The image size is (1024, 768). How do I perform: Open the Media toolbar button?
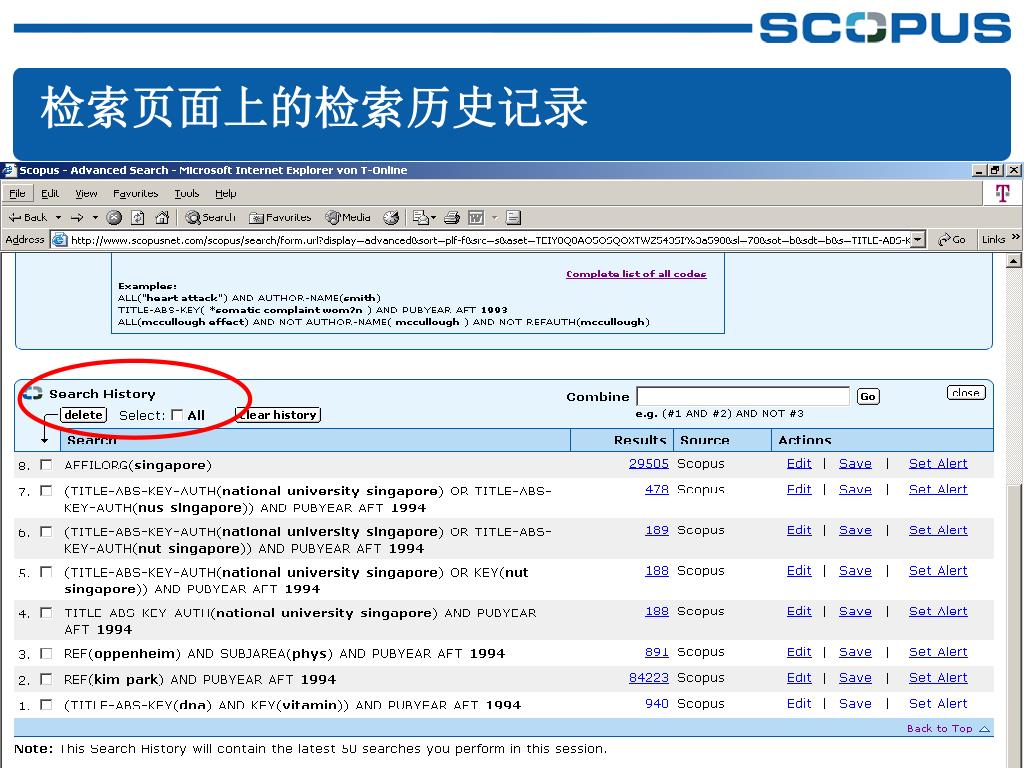(x=348, y=217)
